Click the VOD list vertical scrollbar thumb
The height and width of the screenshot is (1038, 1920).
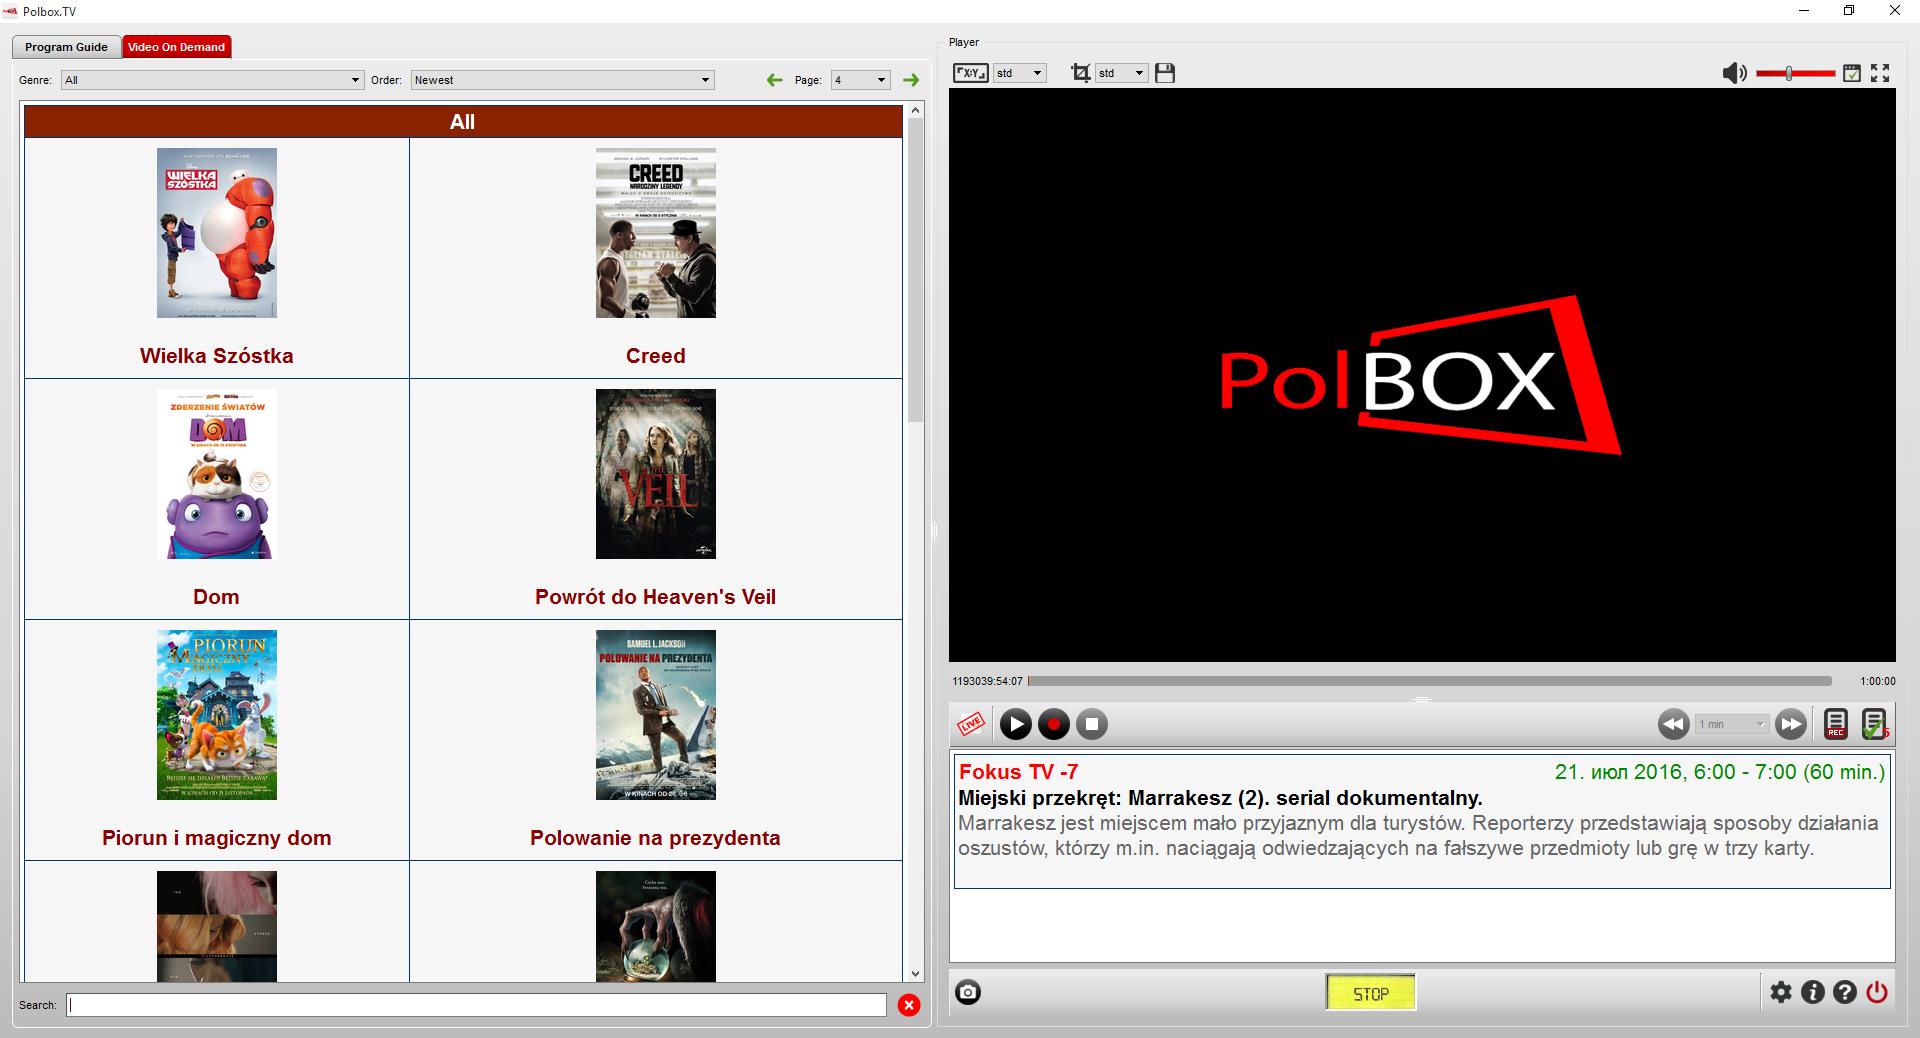pyautogui.click(x=916, y=270)
